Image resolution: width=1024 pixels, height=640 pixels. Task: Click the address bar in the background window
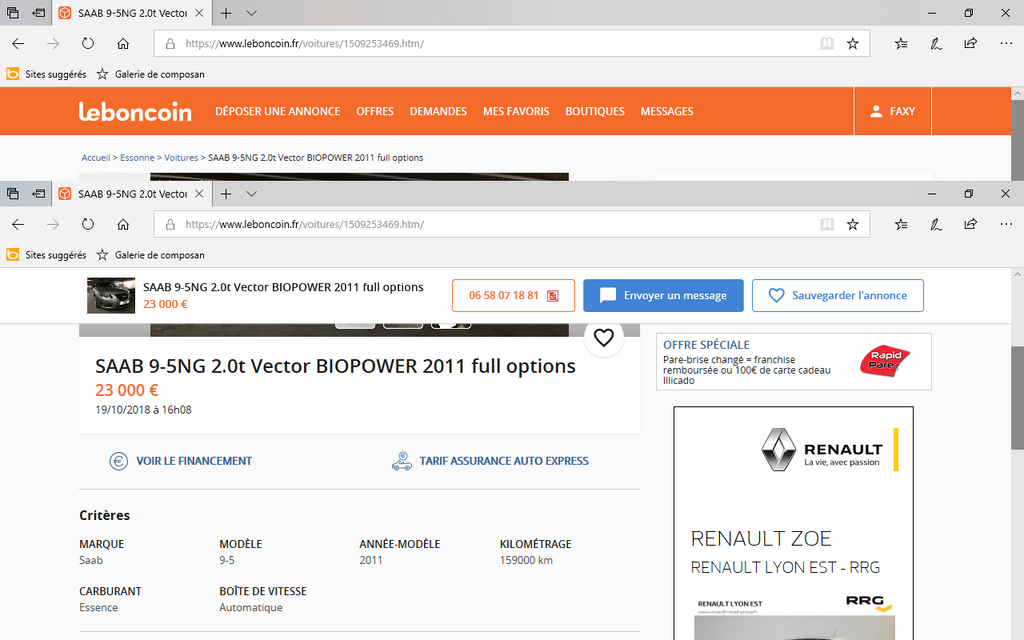(511, 44)
